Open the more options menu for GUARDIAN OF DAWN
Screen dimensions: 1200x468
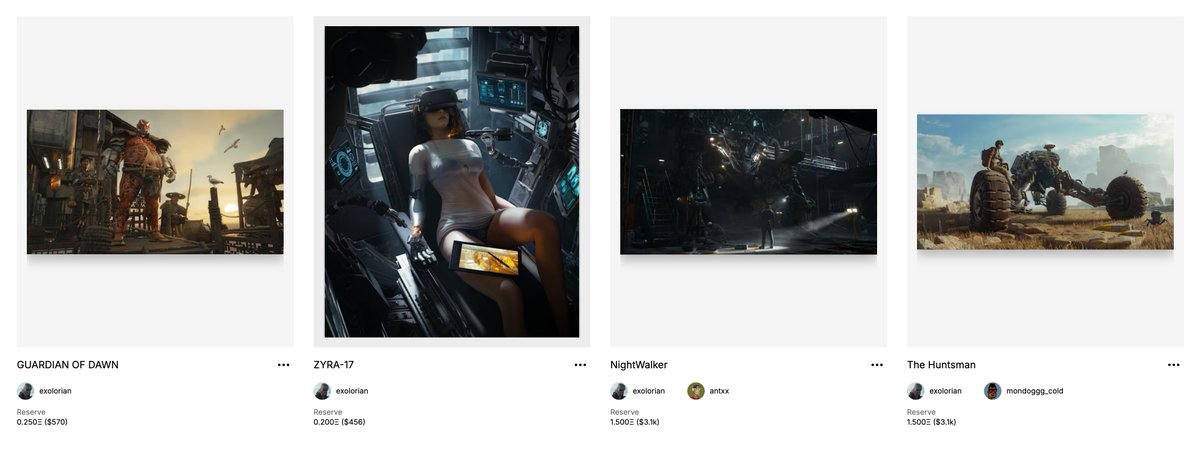tap(283, 365)
